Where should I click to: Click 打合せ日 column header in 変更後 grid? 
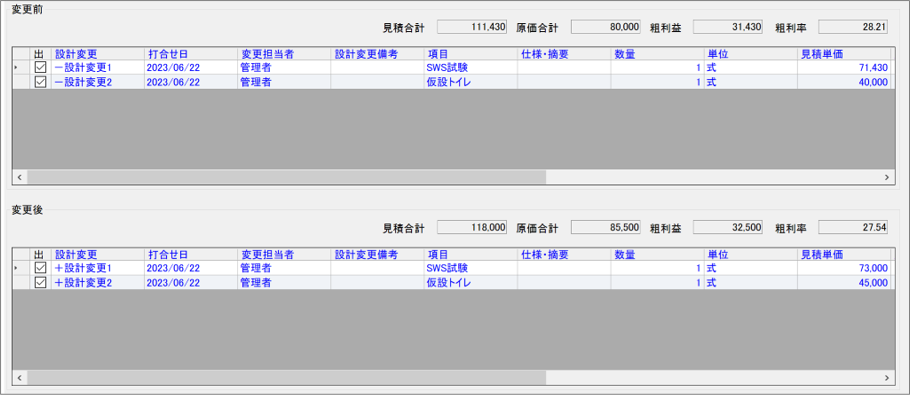tap(190, 255)
